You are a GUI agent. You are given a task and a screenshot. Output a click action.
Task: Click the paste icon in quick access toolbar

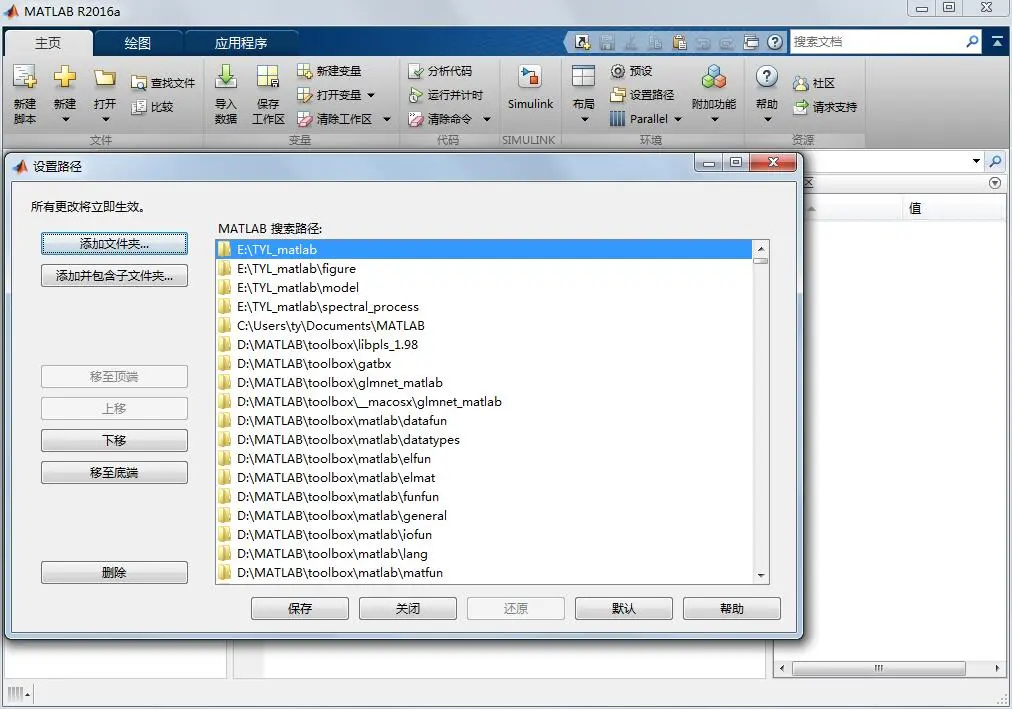click(679, 42)
